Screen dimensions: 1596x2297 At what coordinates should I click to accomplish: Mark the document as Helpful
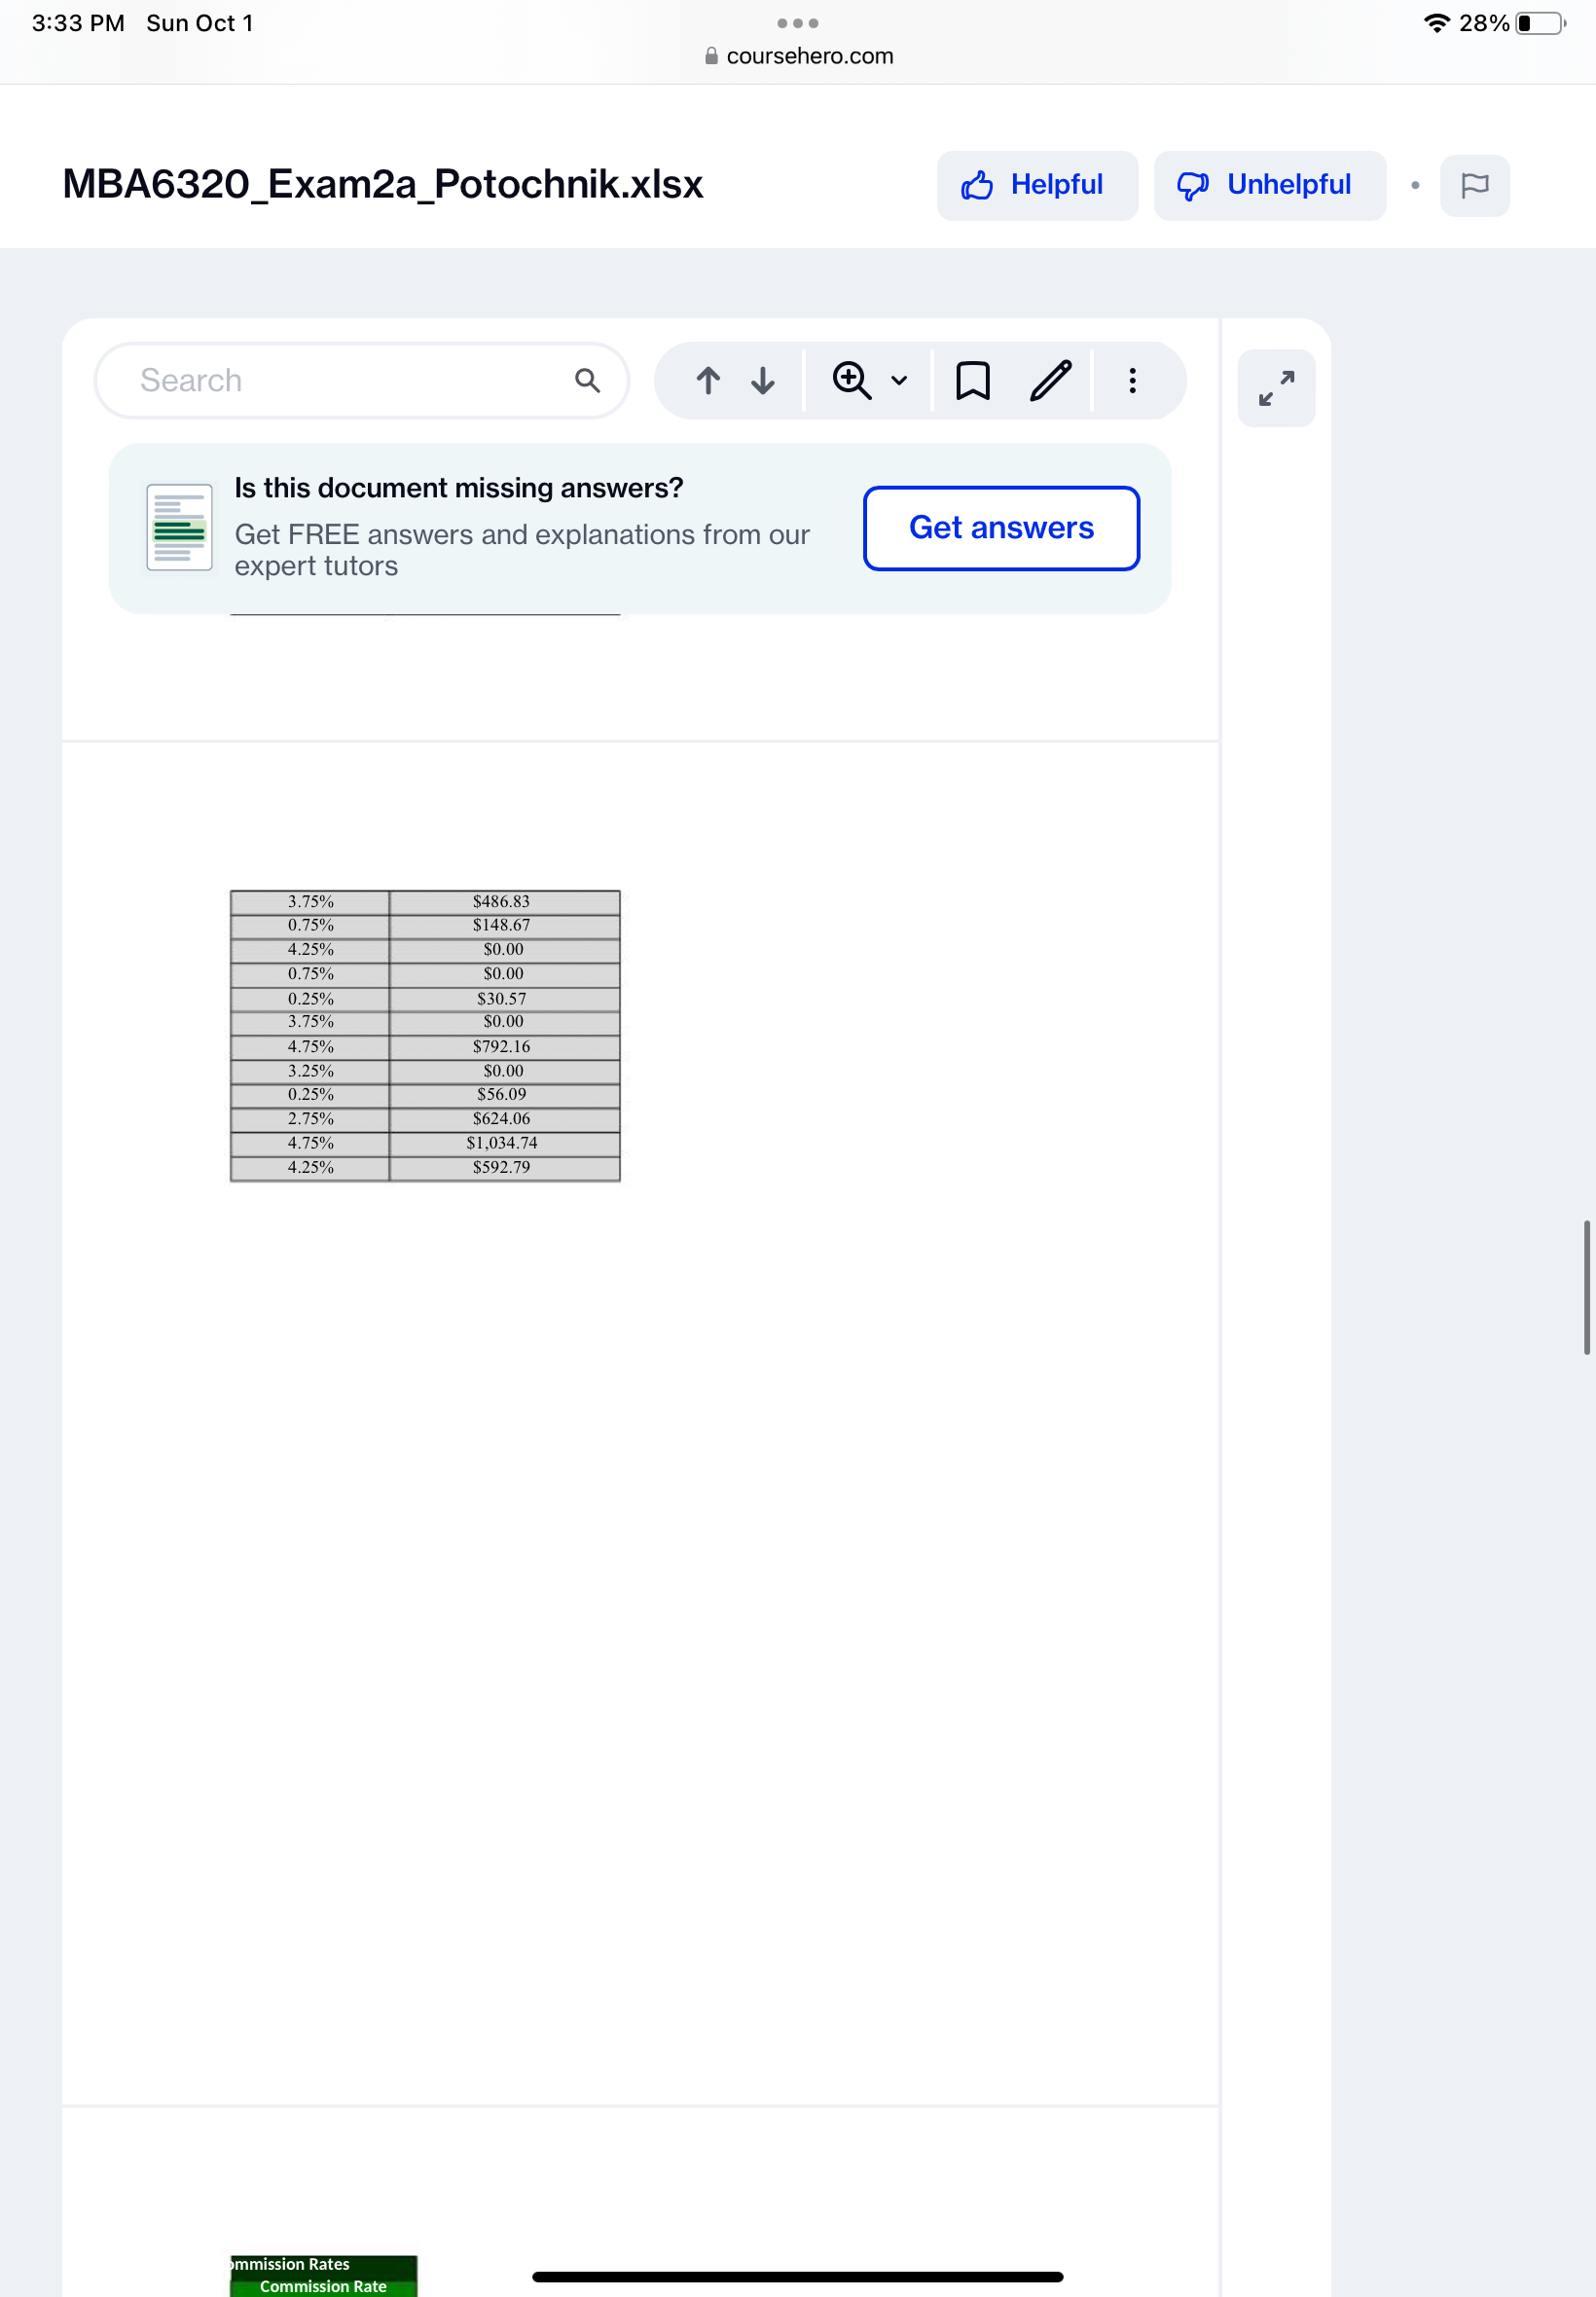pyautogui.click(x=1037, y=185)
